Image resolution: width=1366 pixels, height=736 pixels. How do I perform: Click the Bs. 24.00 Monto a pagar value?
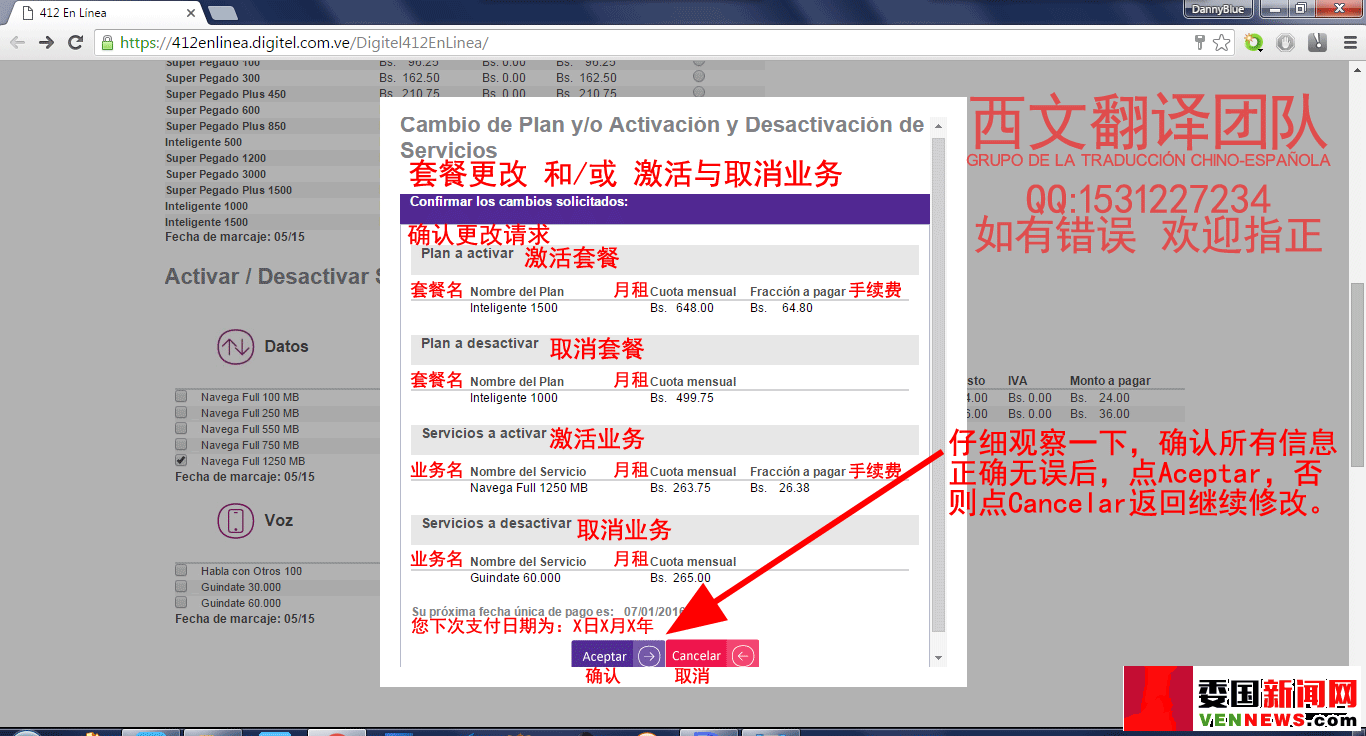pos(1100,397)
